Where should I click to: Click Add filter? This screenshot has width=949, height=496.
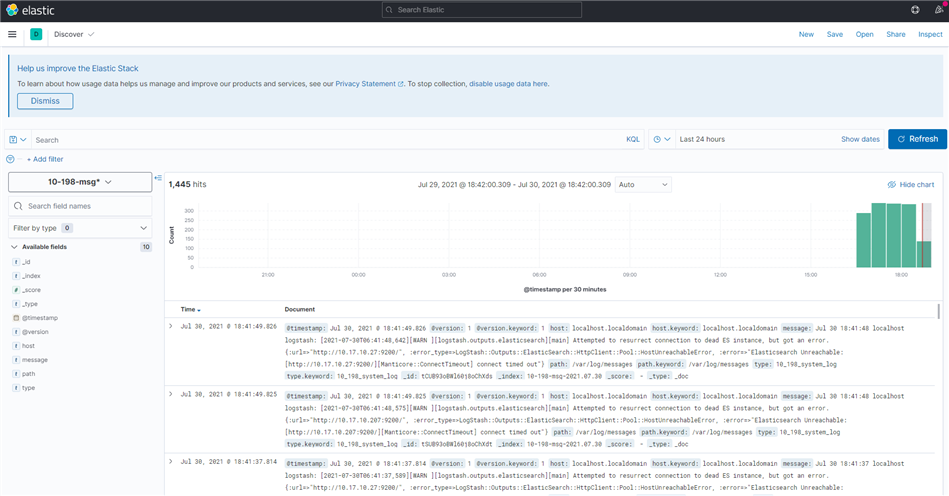pyautogui.click(x=45, y=159)
